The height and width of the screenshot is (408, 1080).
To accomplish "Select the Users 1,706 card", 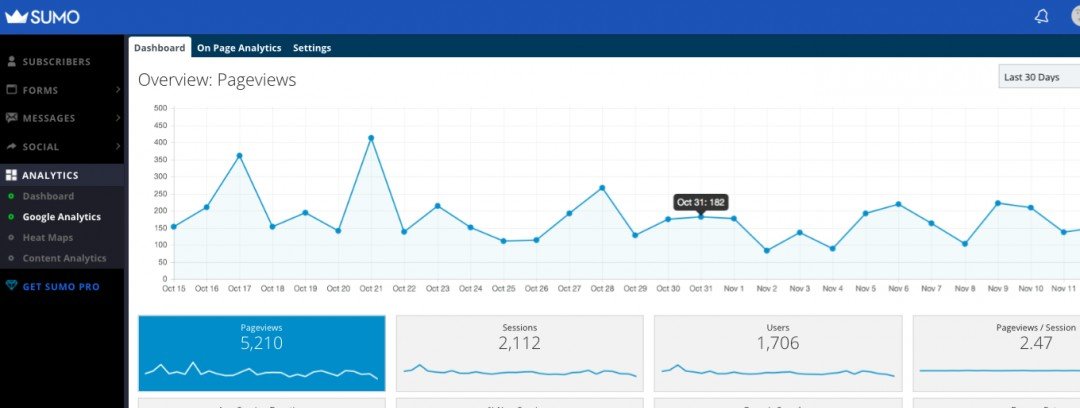I will click(778, 354).
